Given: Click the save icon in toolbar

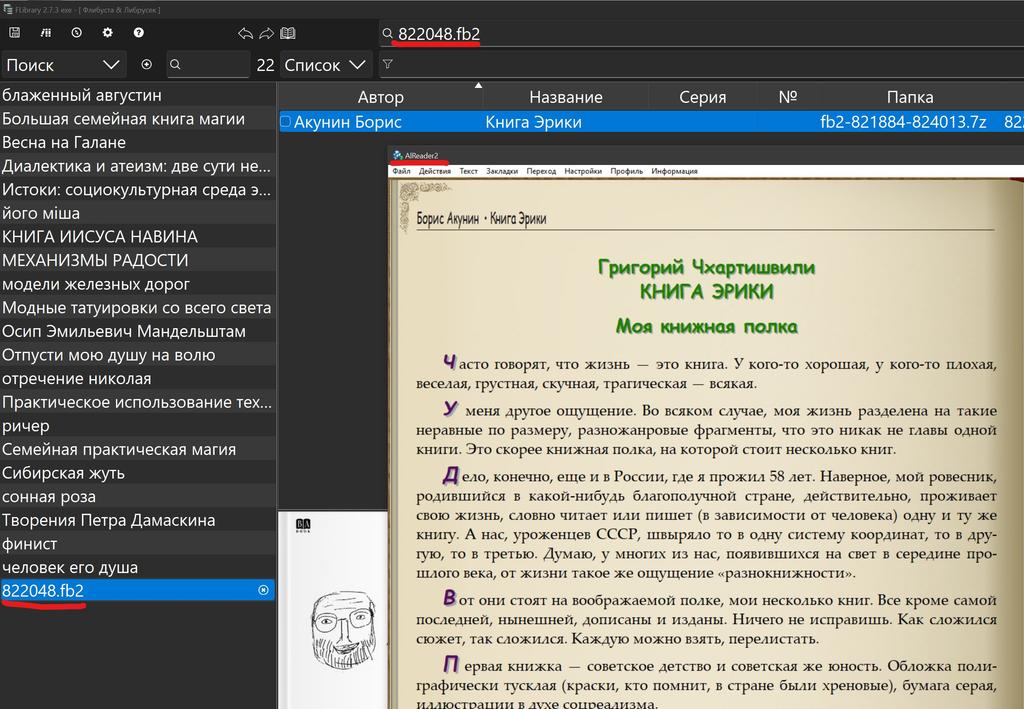Looking at the screenshot, I should (14, 33).
